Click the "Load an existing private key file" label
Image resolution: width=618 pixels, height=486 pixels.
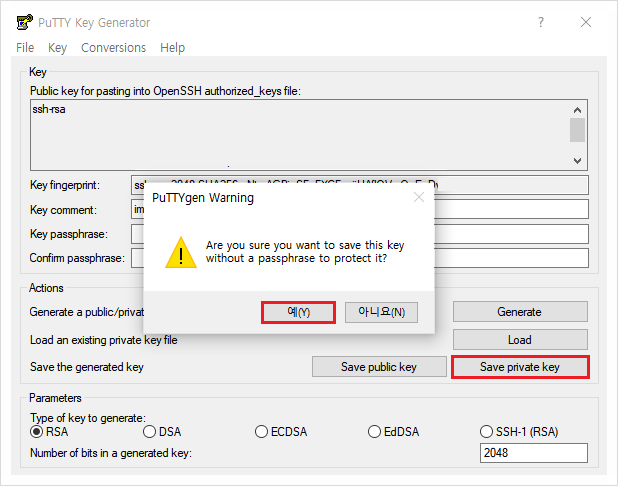tap(104, 340)
